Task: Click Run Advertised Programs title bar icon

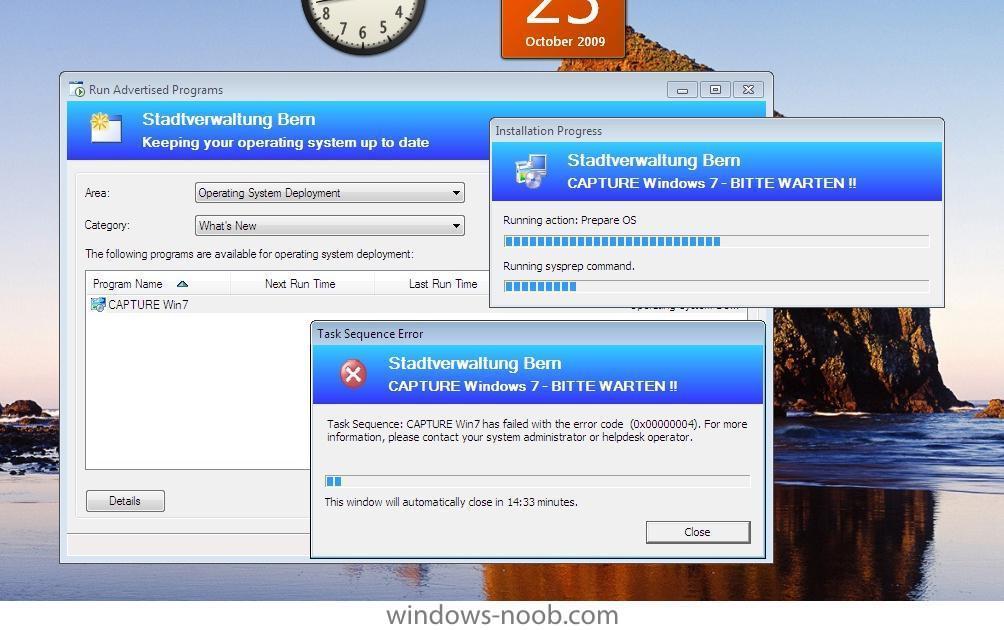Action: point(77,90)
